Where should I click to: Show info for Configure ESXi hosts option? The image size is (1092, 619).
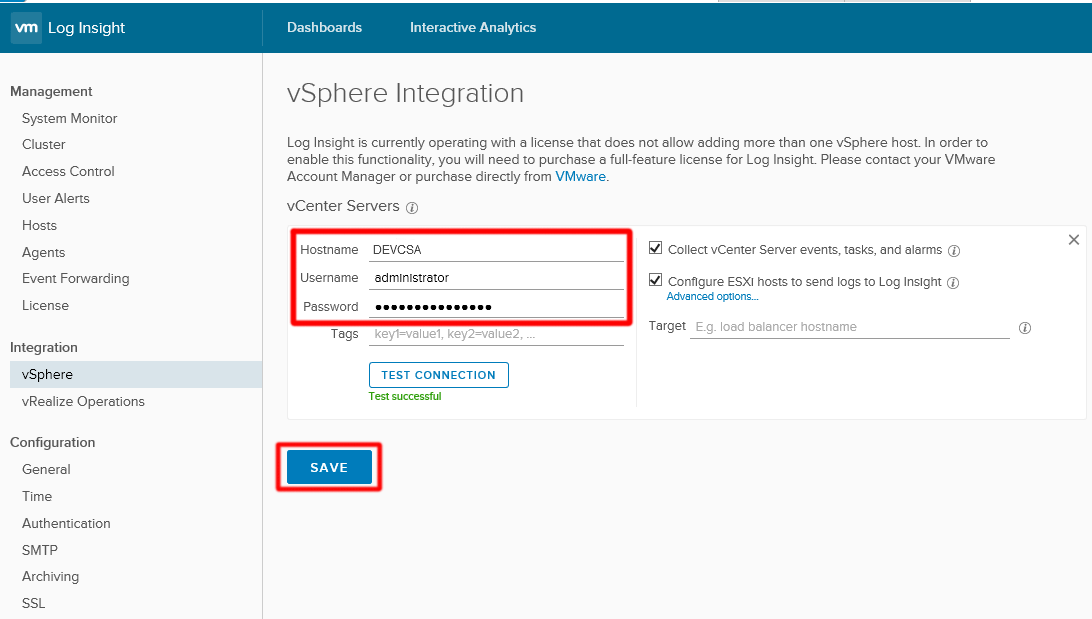tap(953, 283)
